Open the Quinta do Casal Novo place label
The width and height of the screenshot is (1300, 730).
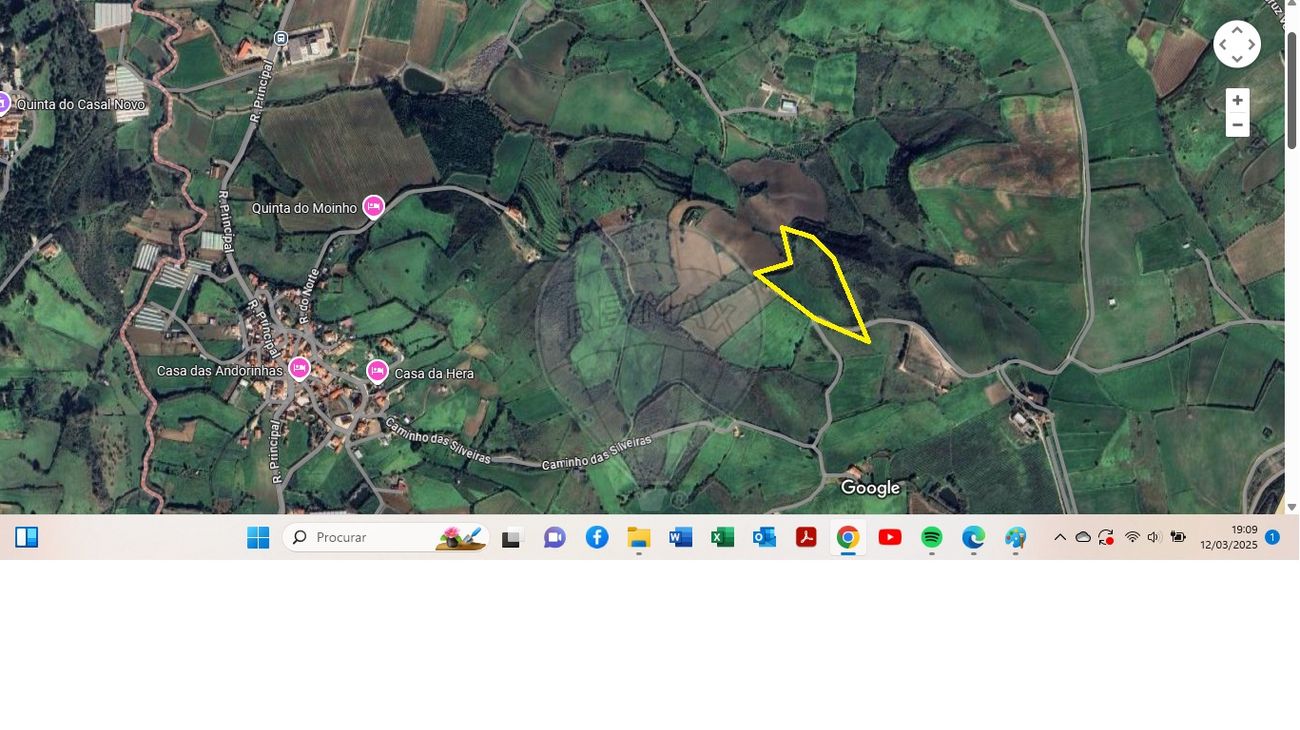tap(80, 104)
